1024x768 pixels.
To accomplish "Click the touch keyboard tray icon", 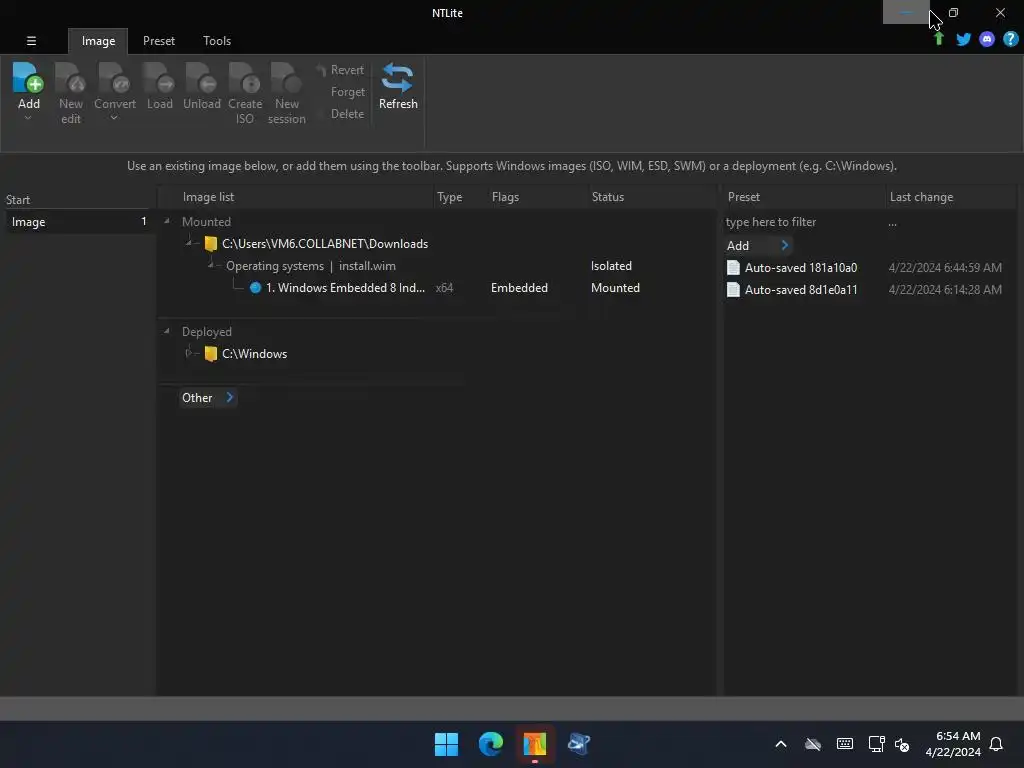I will (x=844, y=744).
